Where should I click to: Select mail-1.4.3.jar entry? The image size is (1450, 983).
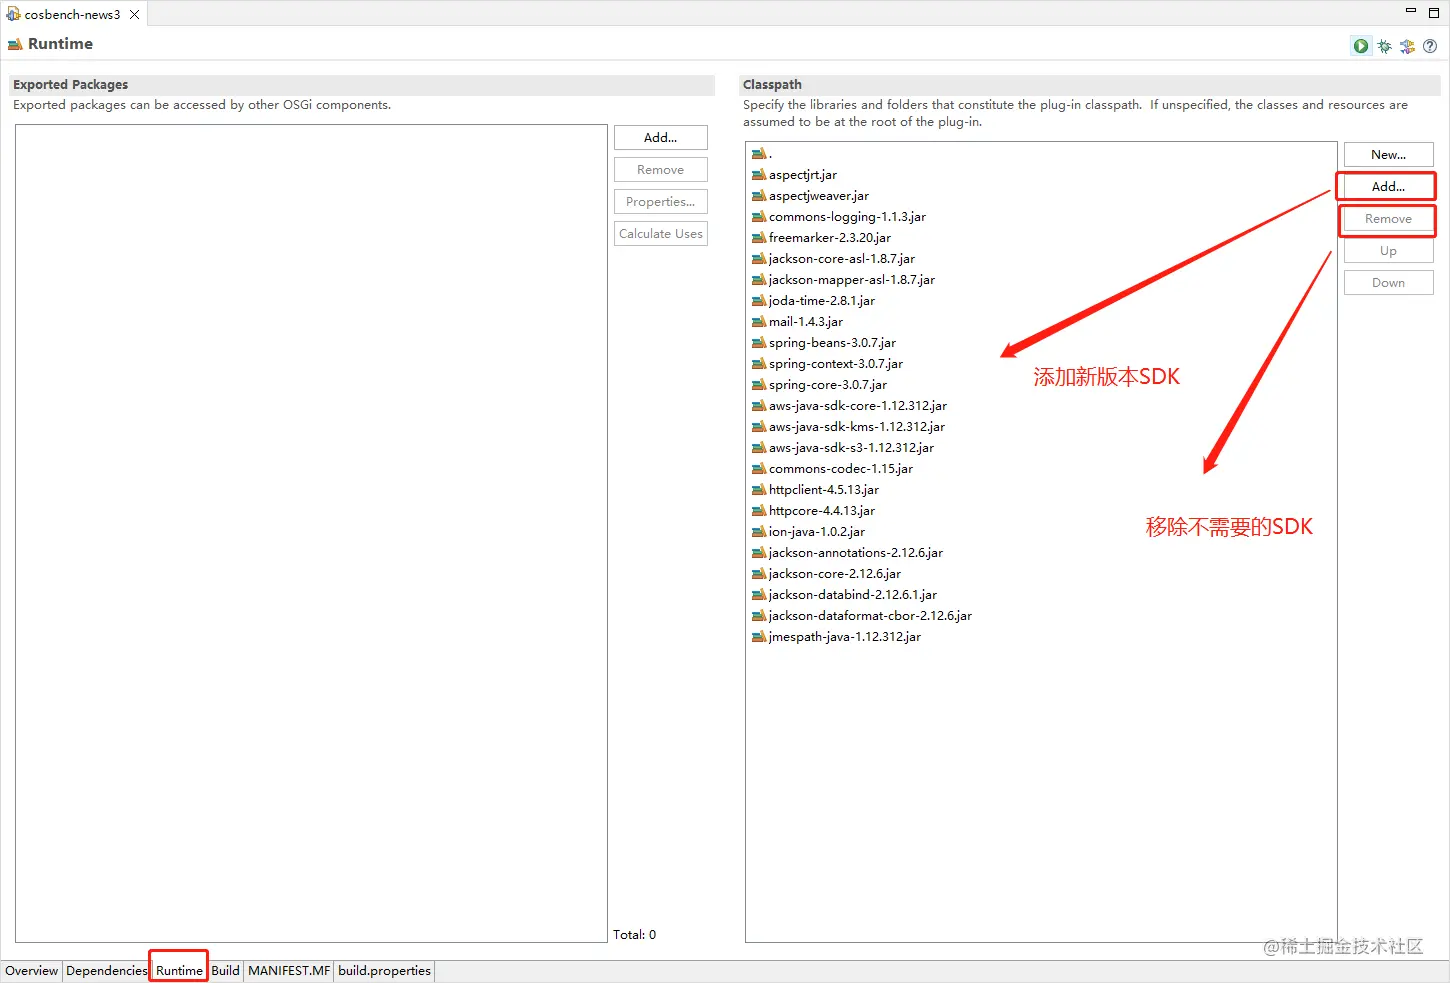pos(797,322)
